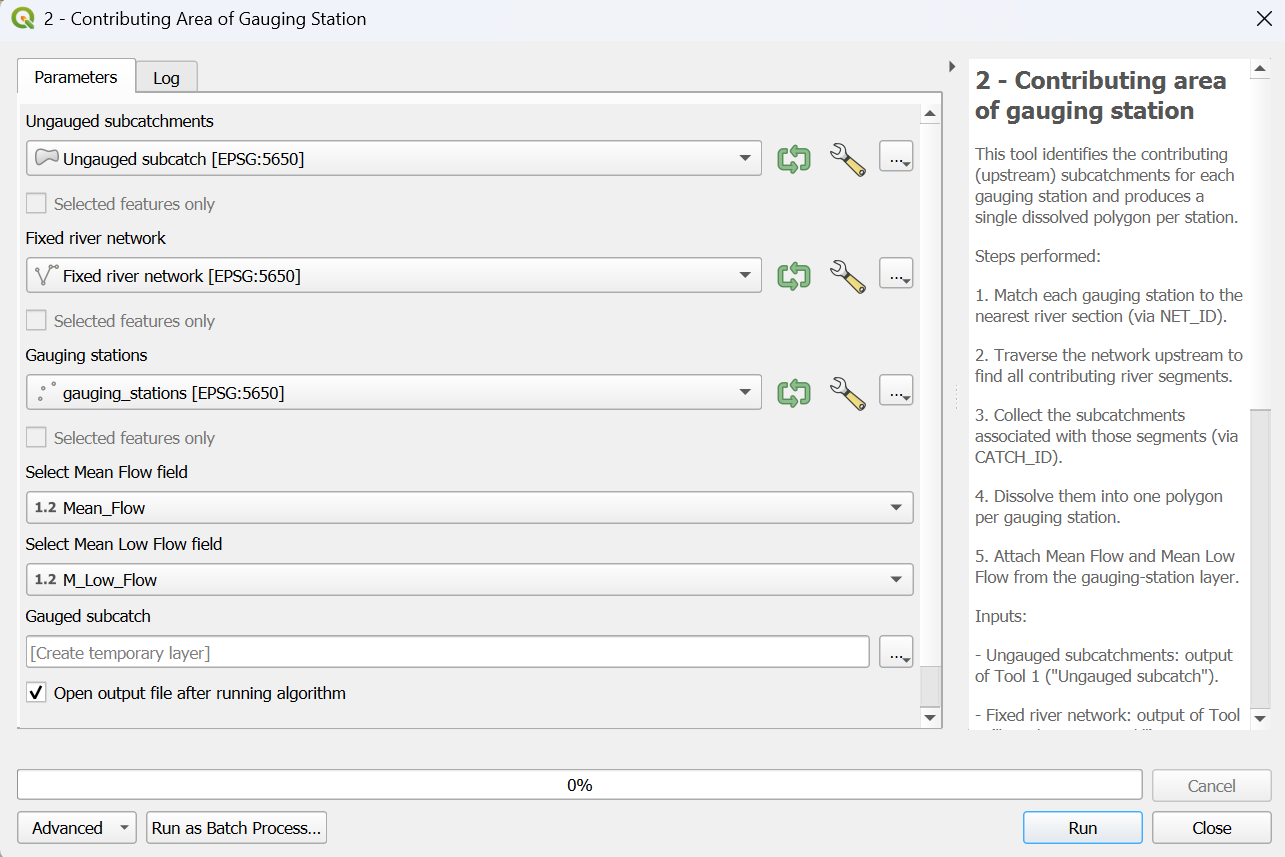1285x857 pixels.
Task: Click help heading 'Contributing area of gauging station'
Action: [x=1100, y=95]
